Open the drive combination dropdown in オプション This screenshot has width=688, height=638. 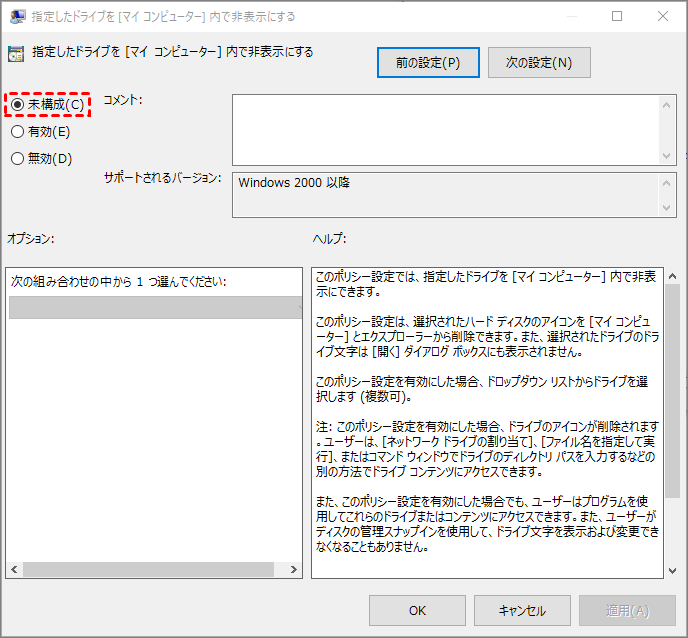pos(154,308)
